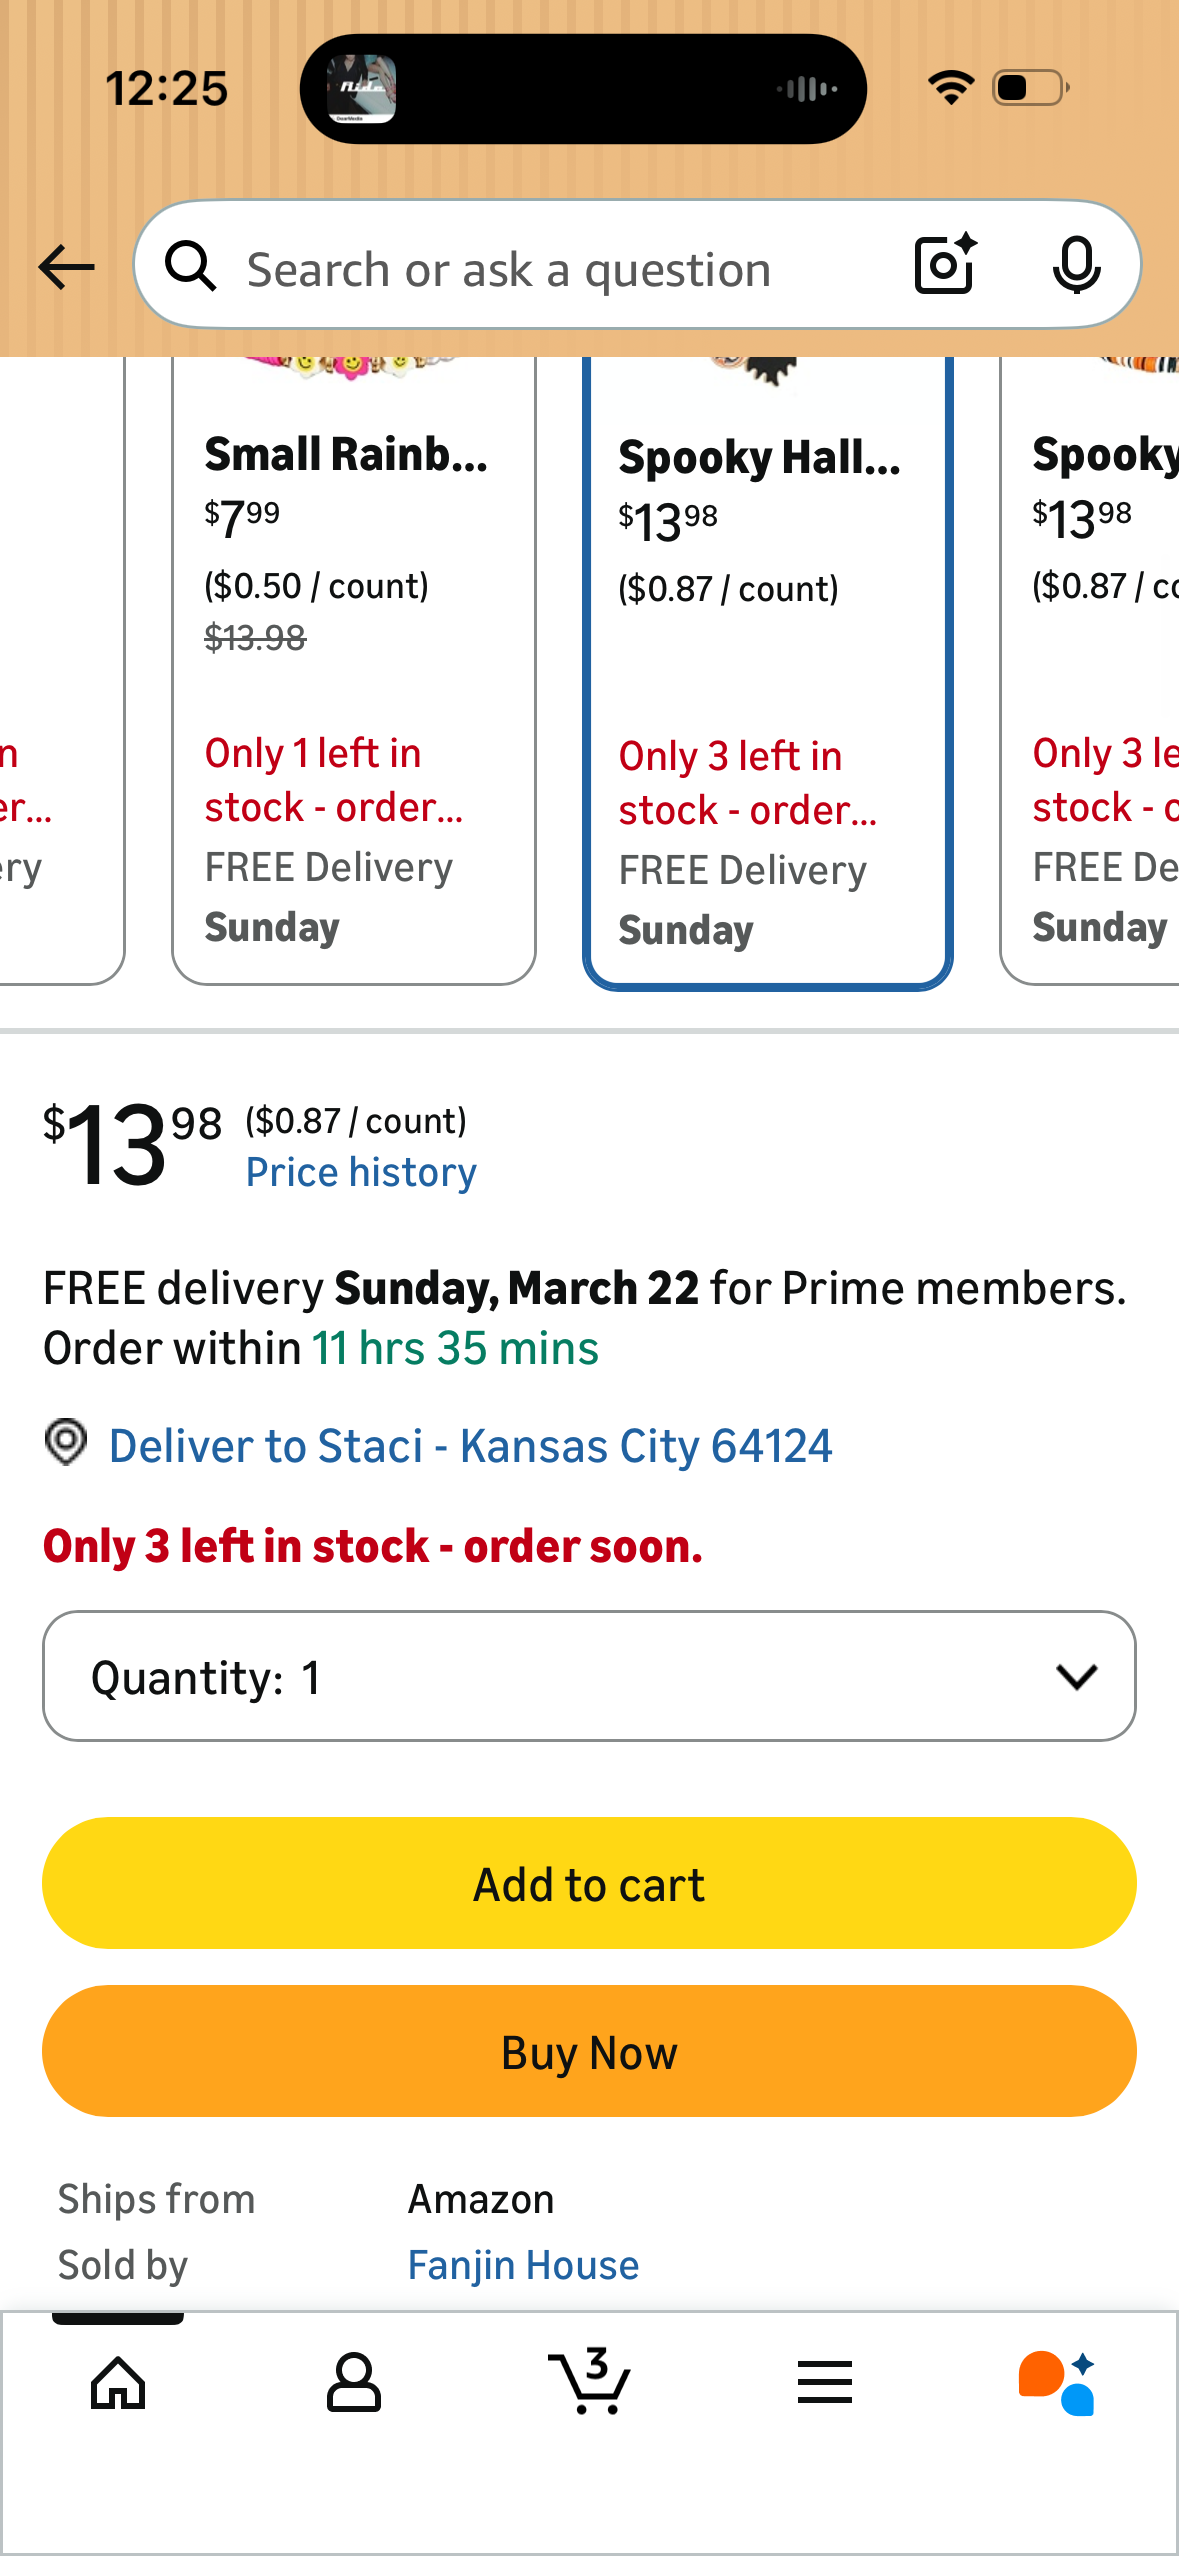The image size is (1179, 2556).
Task: Tap the Quantity dropdown chevron arrow
Action: point(1076,1677)
